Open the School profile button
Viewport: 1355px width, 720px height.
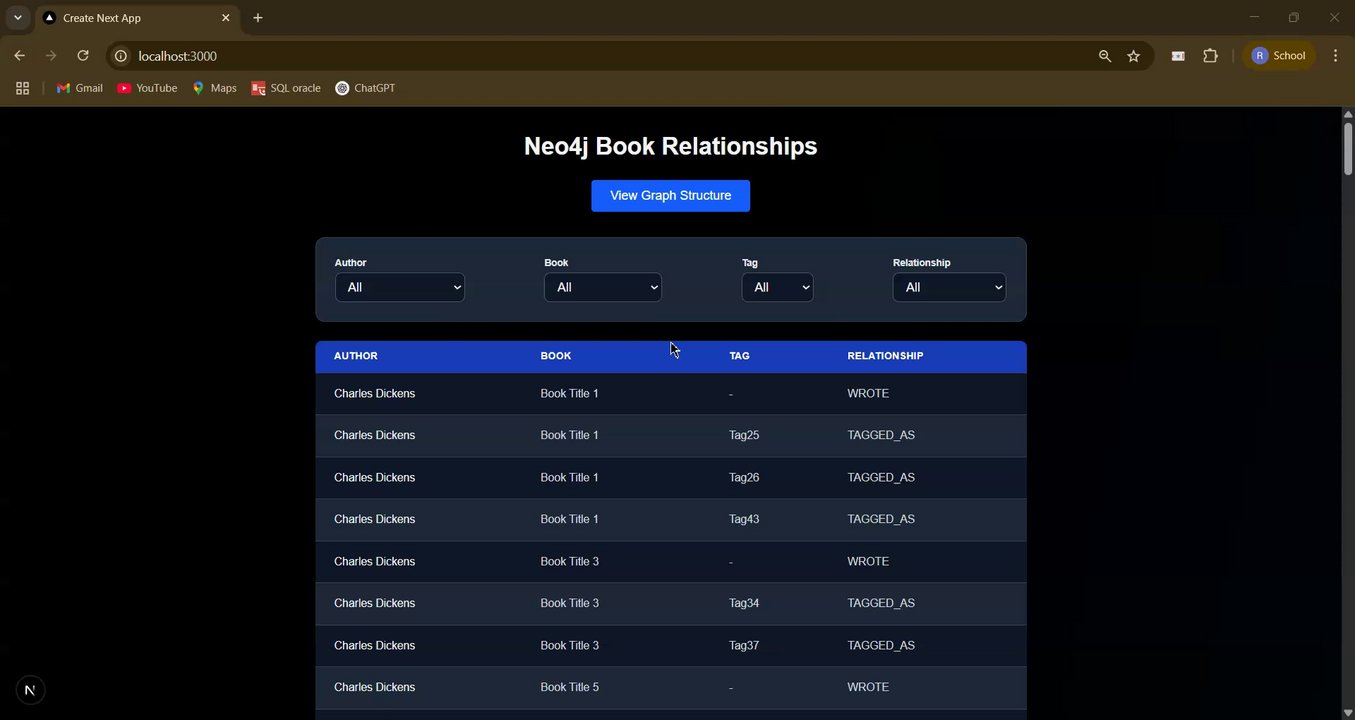click(x=1279, y=56)
